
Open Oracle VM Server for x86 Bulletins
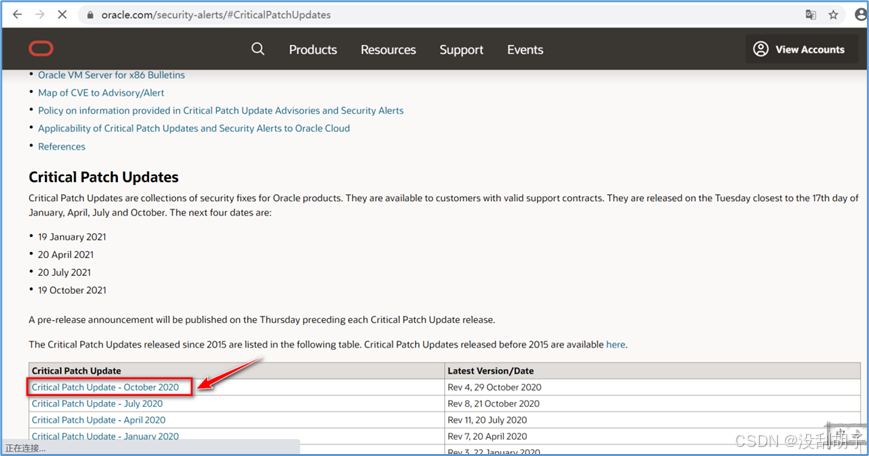pos(111,75)
